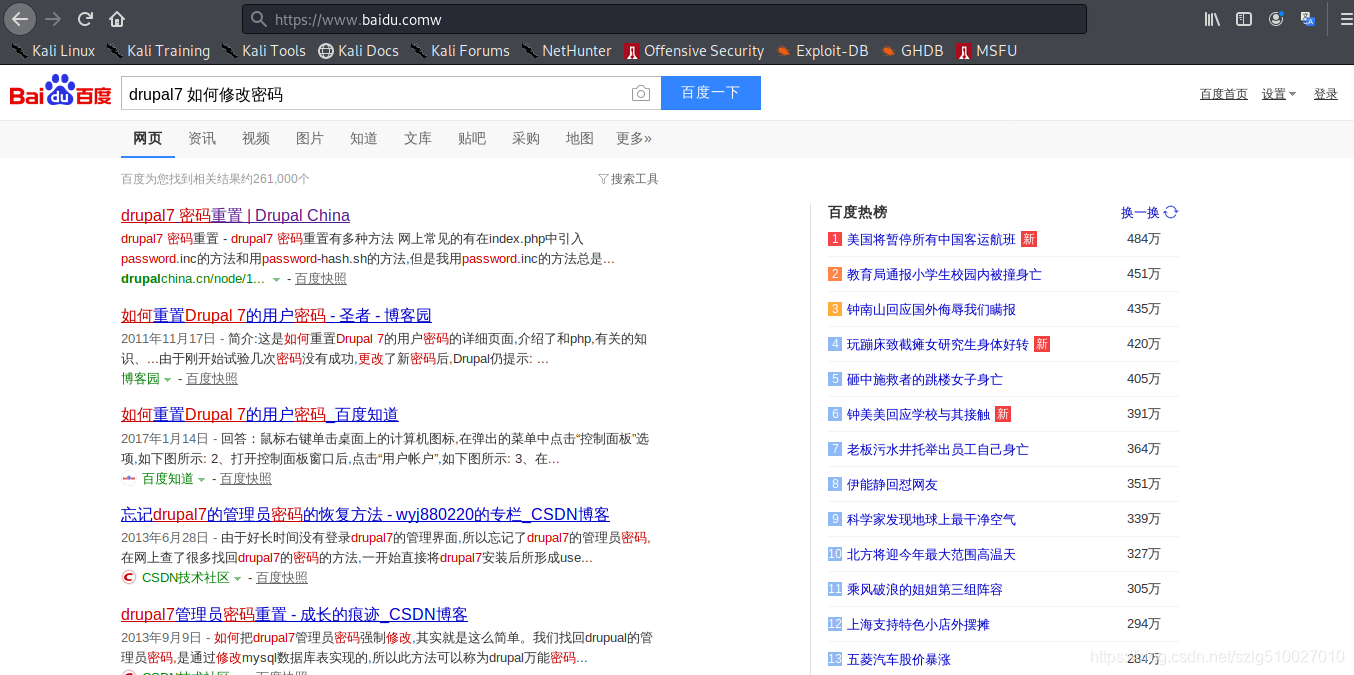Open the GHDB bookmark
Image resolution: width=1354 pixels, height=675 pixels.
tap(912, 51)
